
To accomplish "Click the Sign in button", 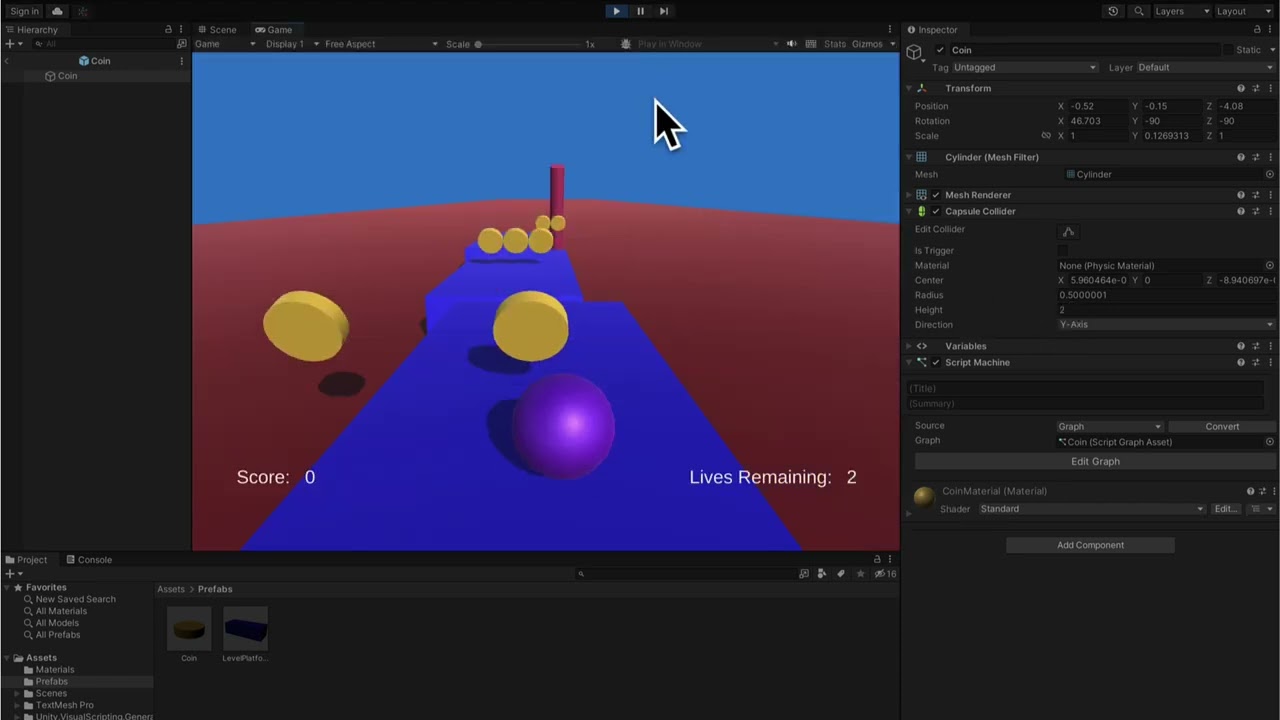I will [x=24, y=11].
